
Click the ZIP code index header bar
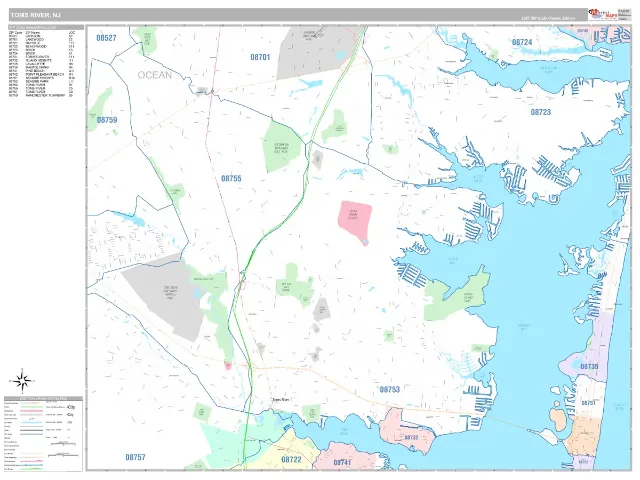[46, 27]
